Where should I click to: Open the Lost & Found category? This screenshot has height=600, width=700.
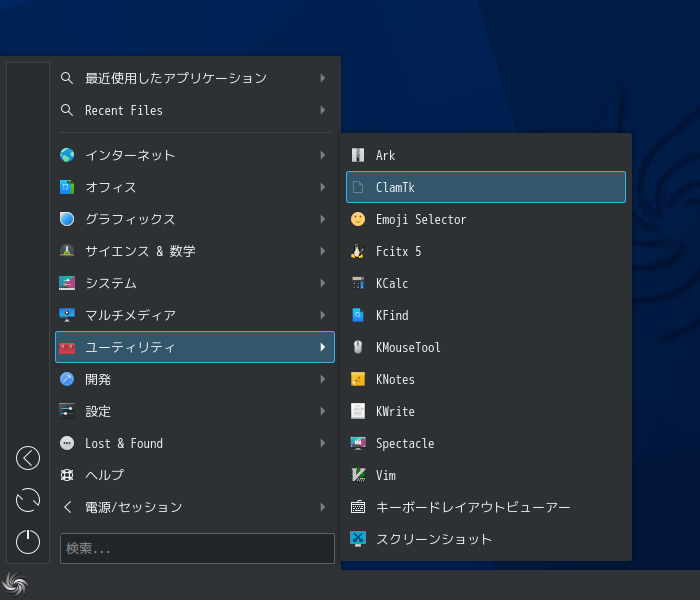[195, 443]
